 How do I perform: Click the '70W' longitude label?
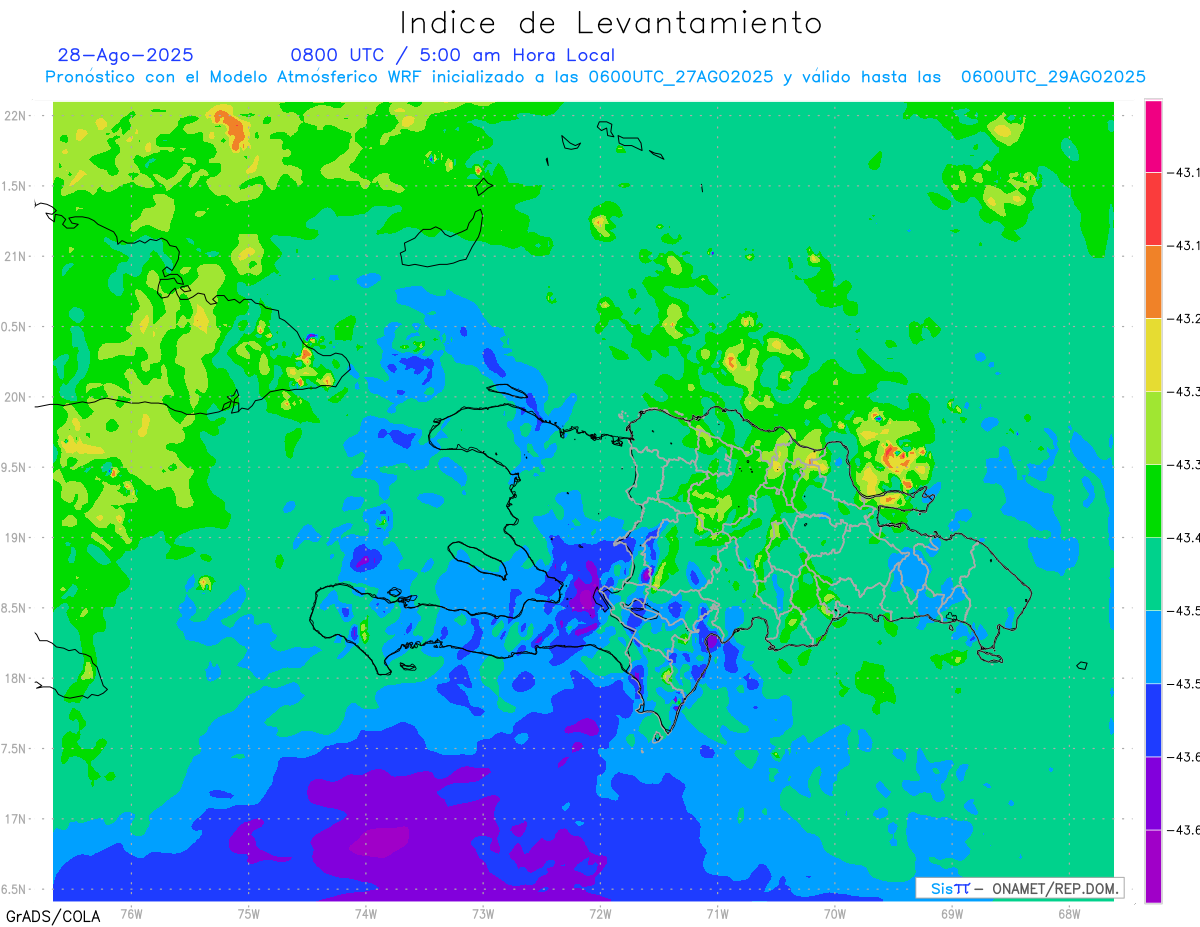[834, 913]
